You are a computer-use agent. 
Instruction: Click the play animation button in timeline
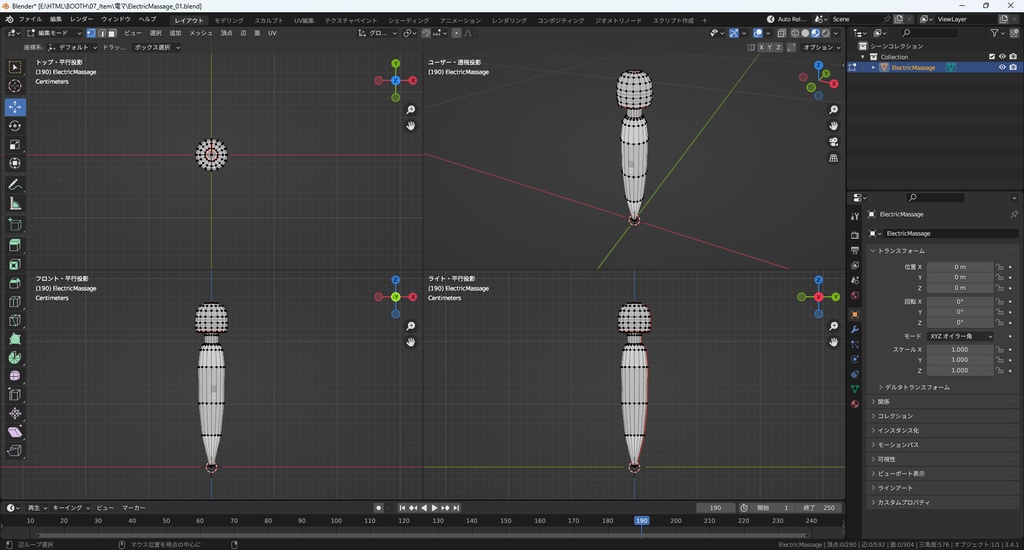click(435, 508)
